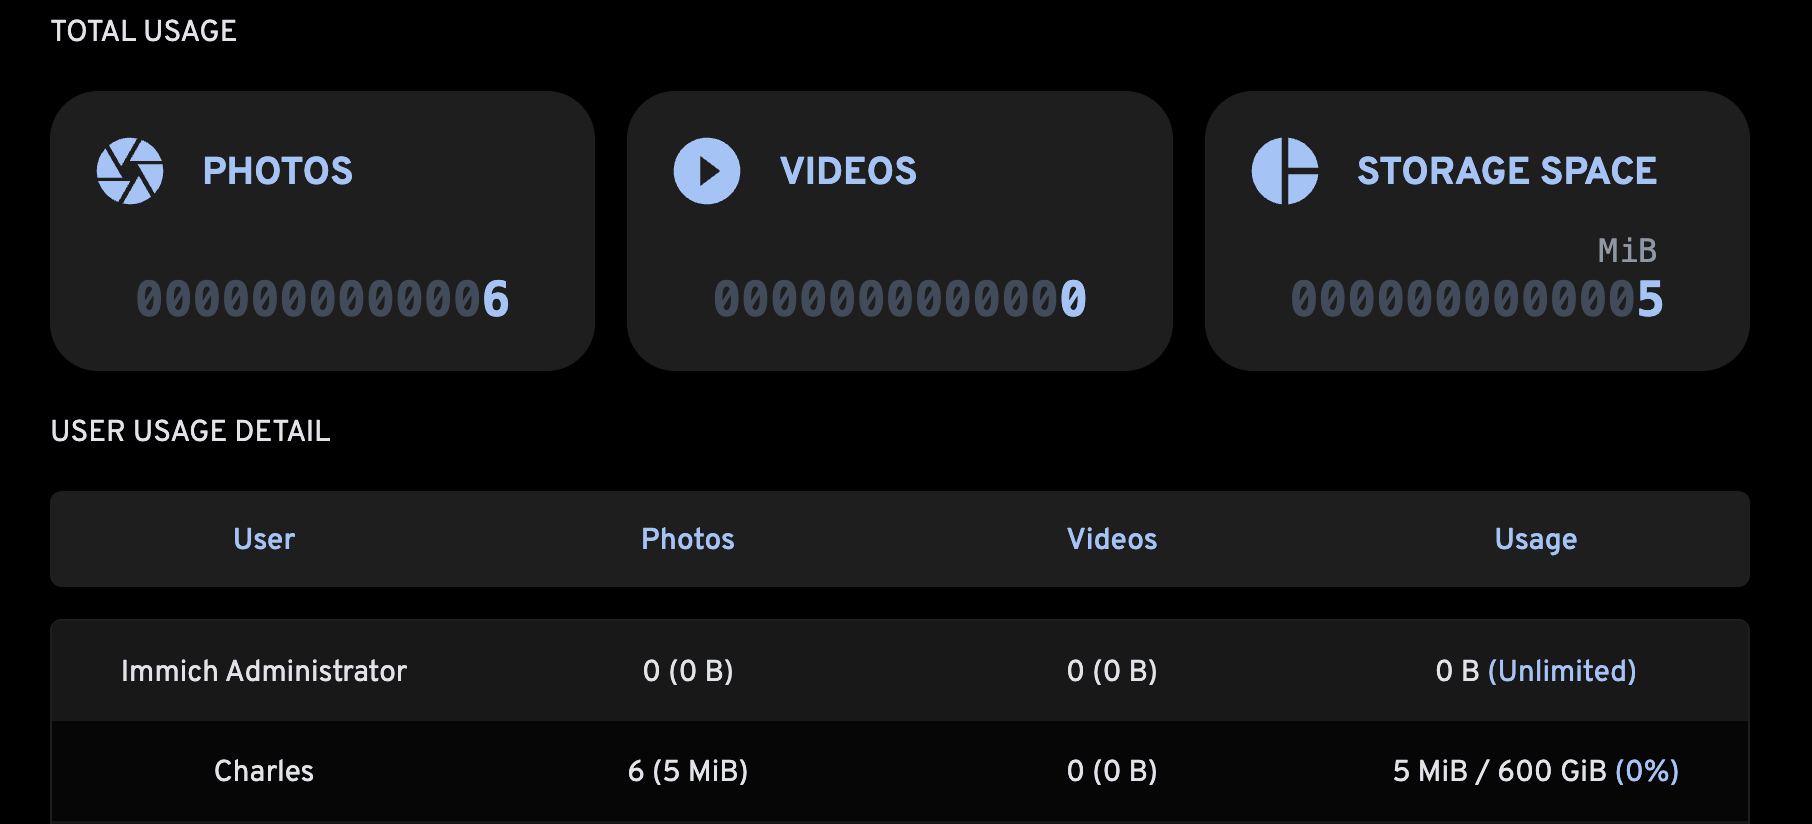Click the User column header
This screenshot has width=1812, height=824.
264,539
